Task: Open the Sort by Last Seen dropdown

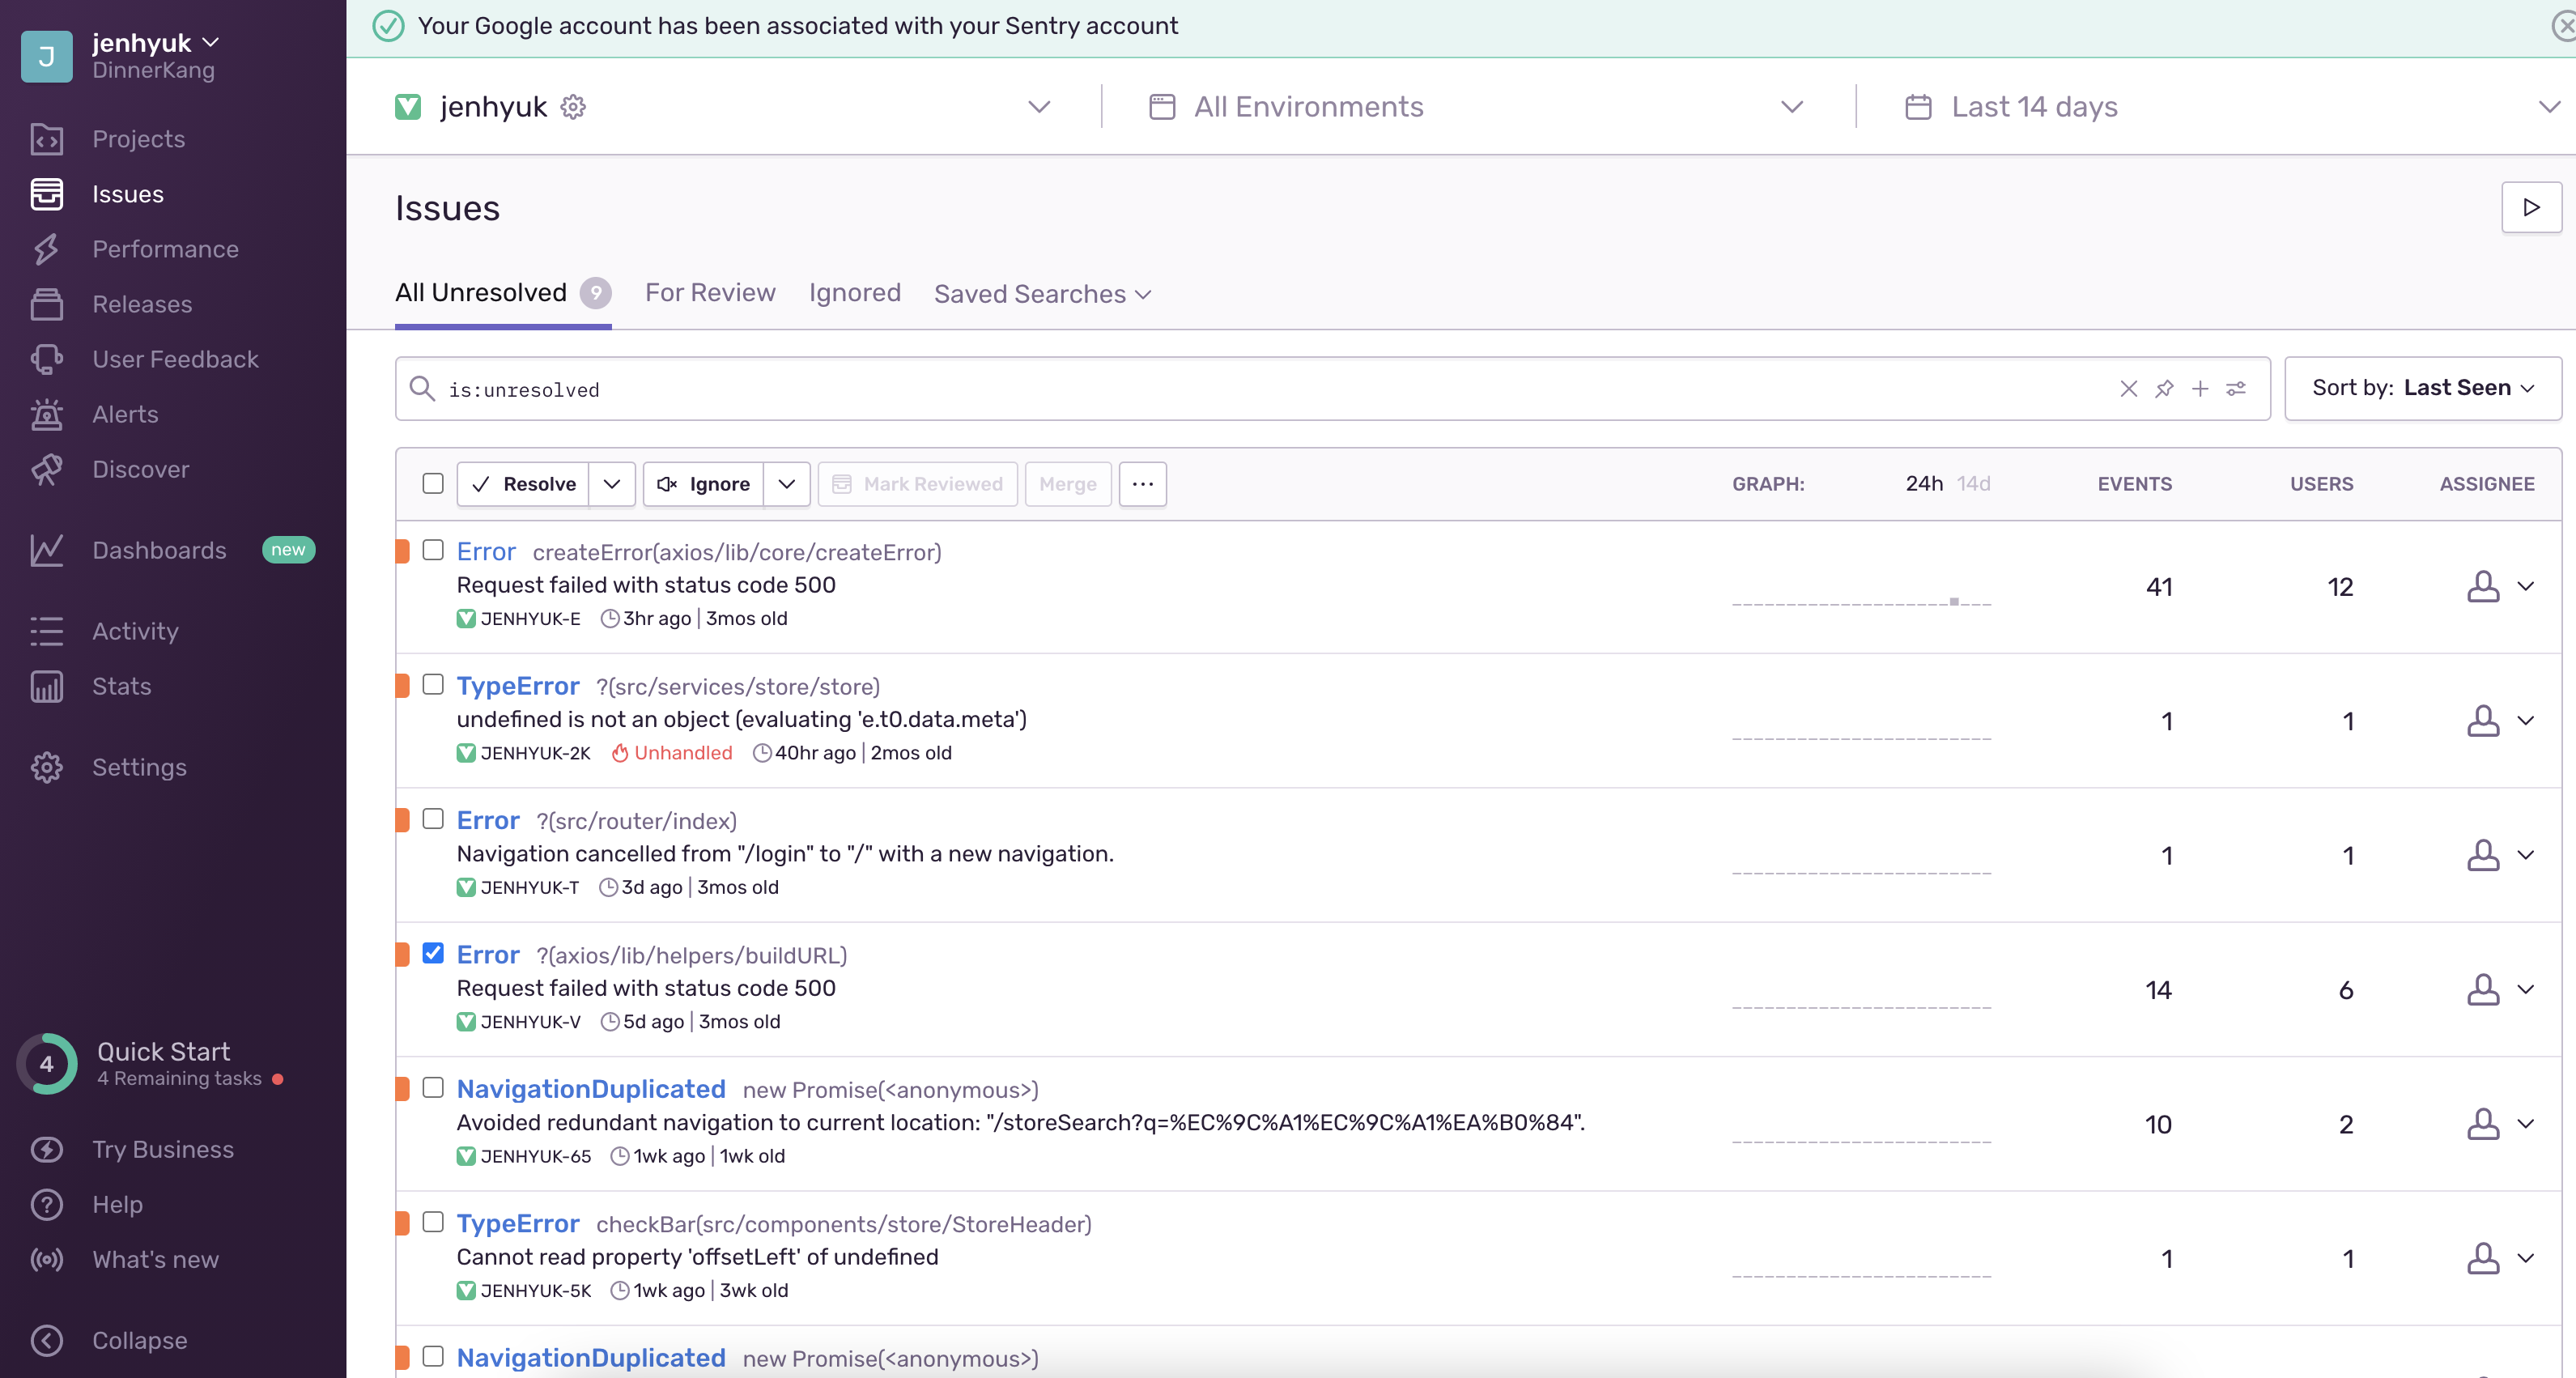Action: point(2422,388)
